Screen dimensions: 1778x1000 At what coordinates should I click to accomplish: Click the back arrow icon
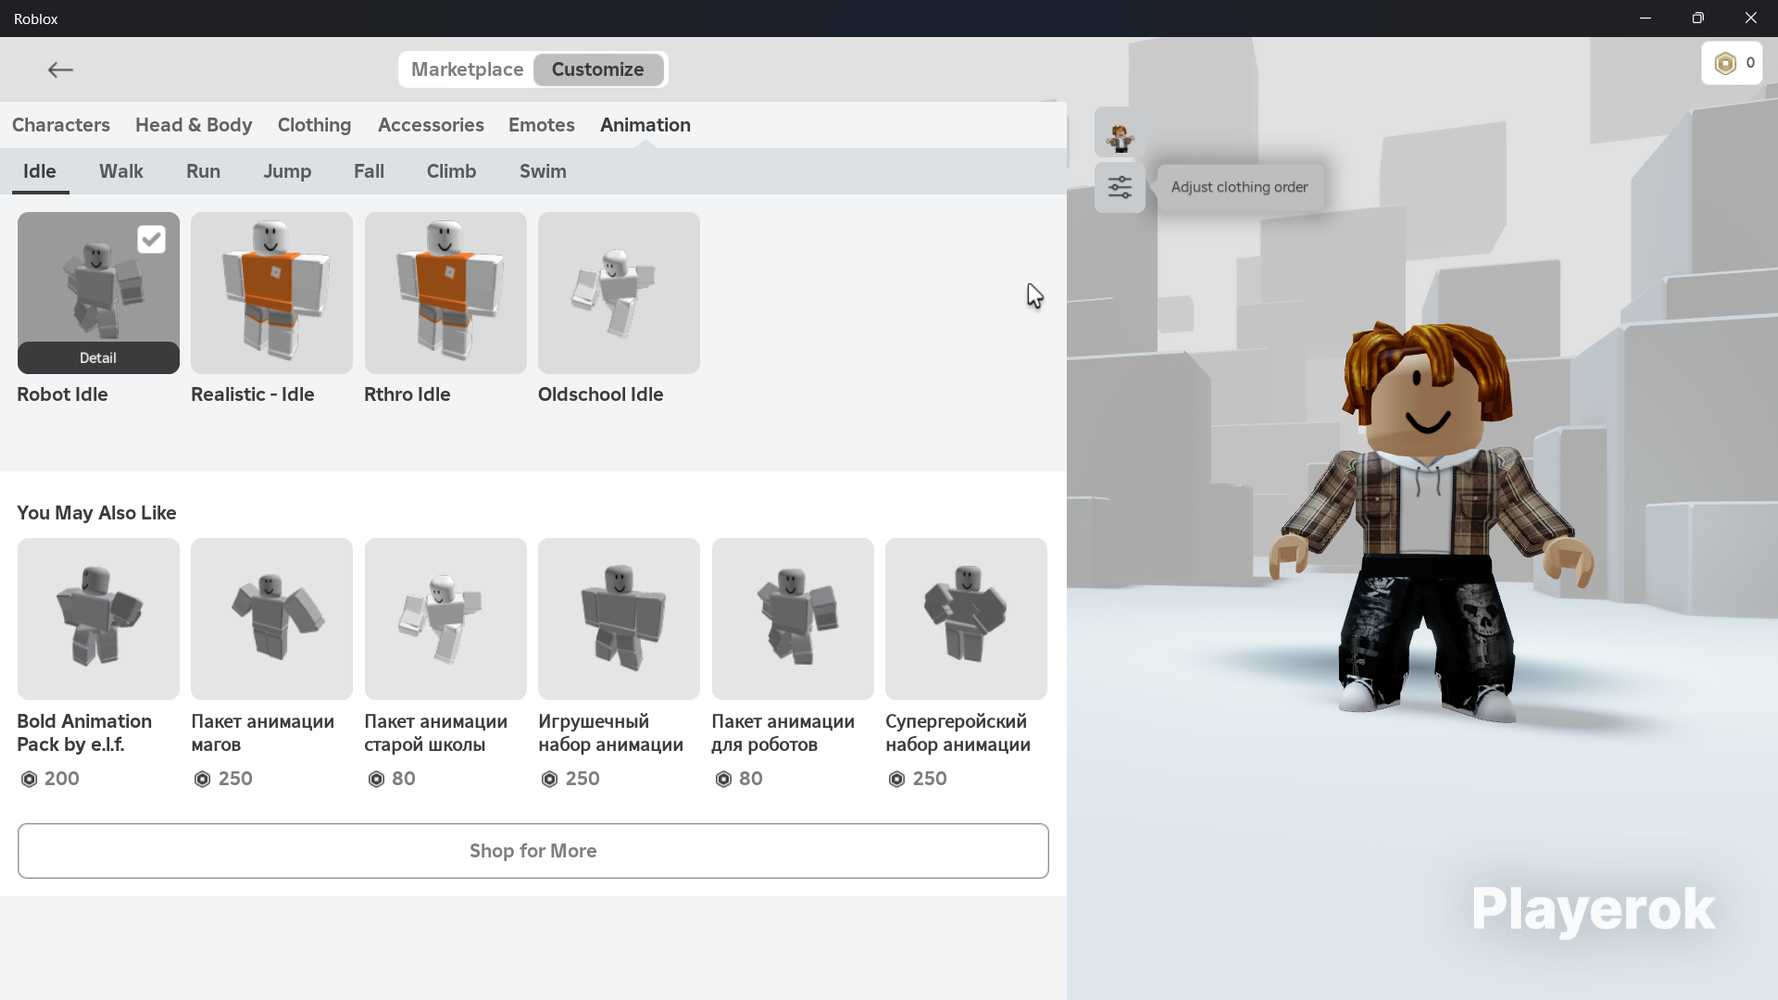tap(60, 69)
